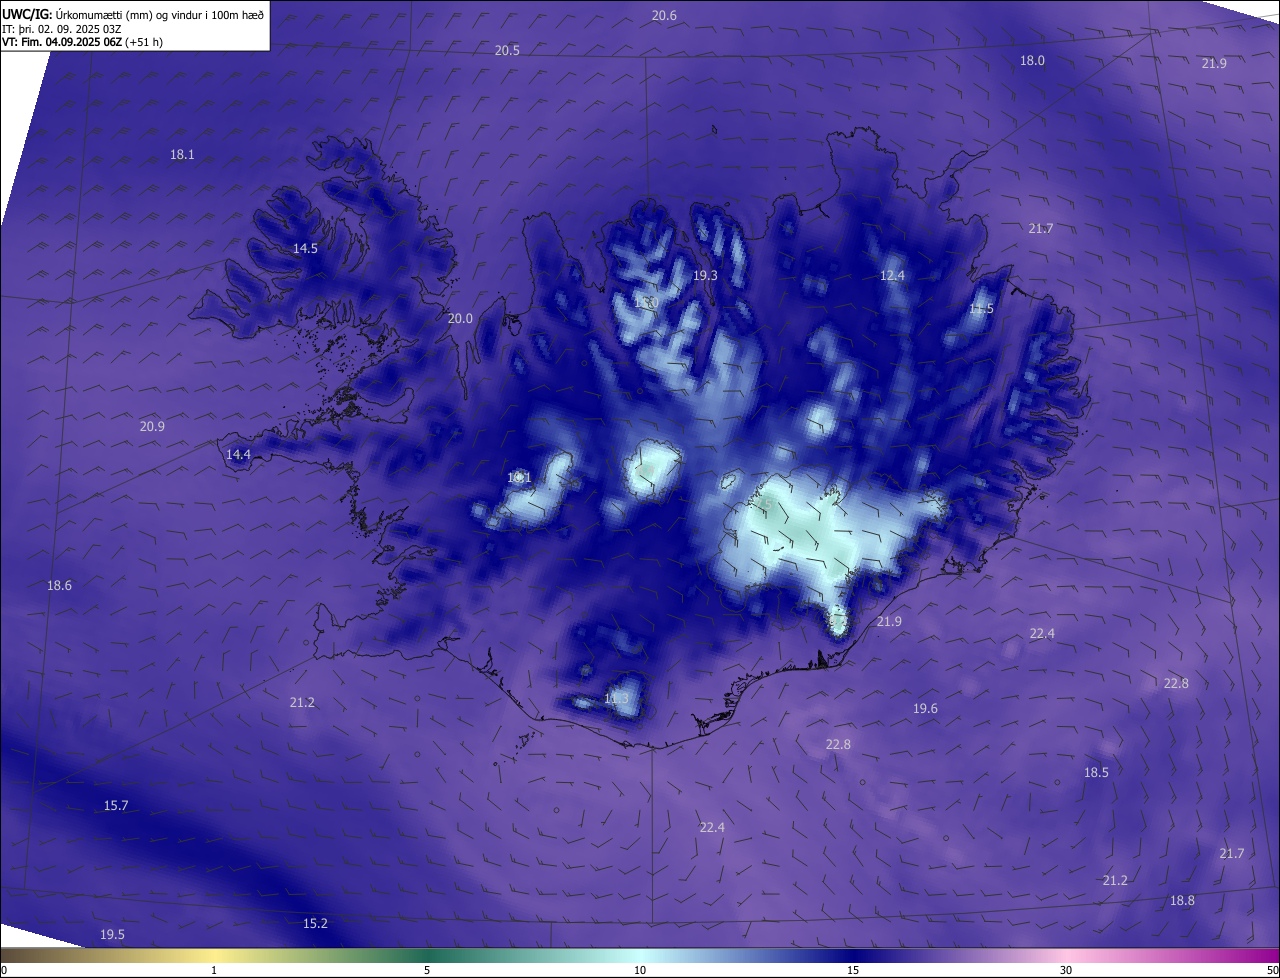Click the 20.6 value on the map

click(664, 15)
